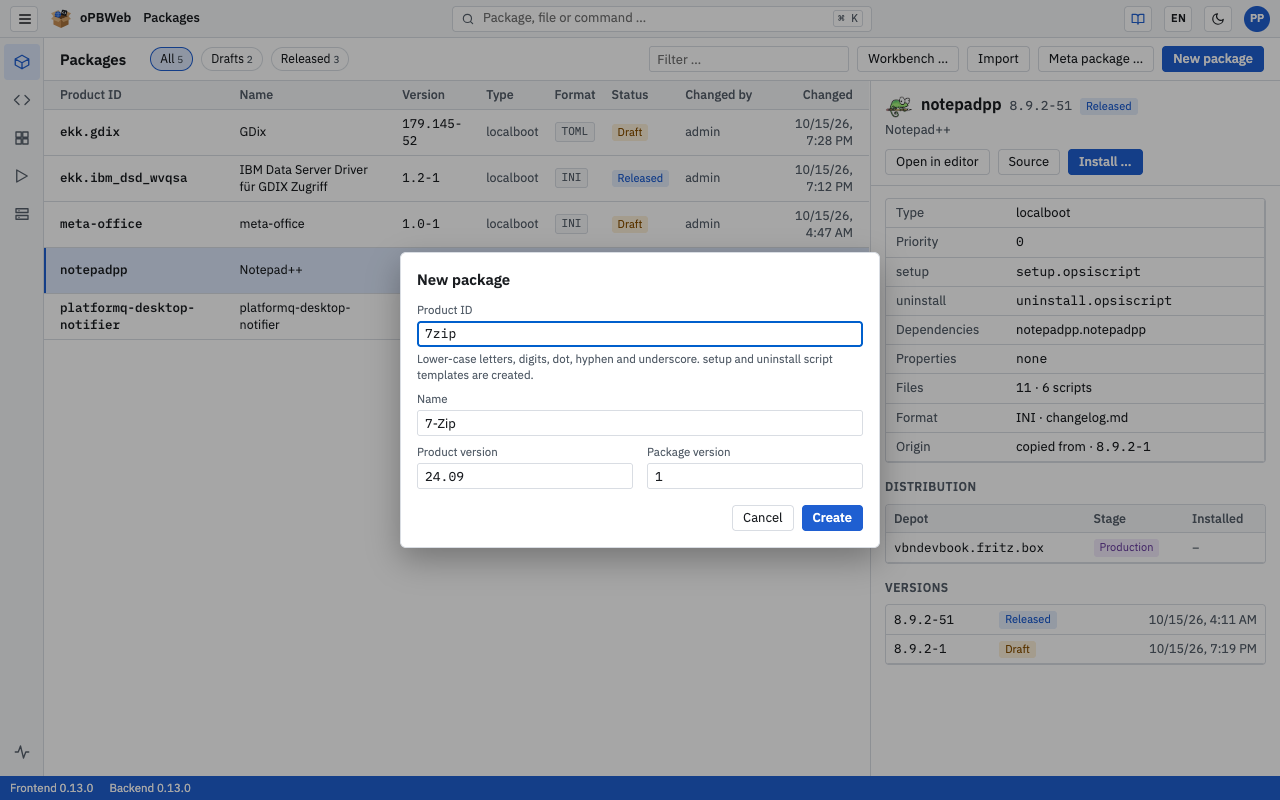Show All packages filter tab
1280x800 pixels.
(172, 59)
